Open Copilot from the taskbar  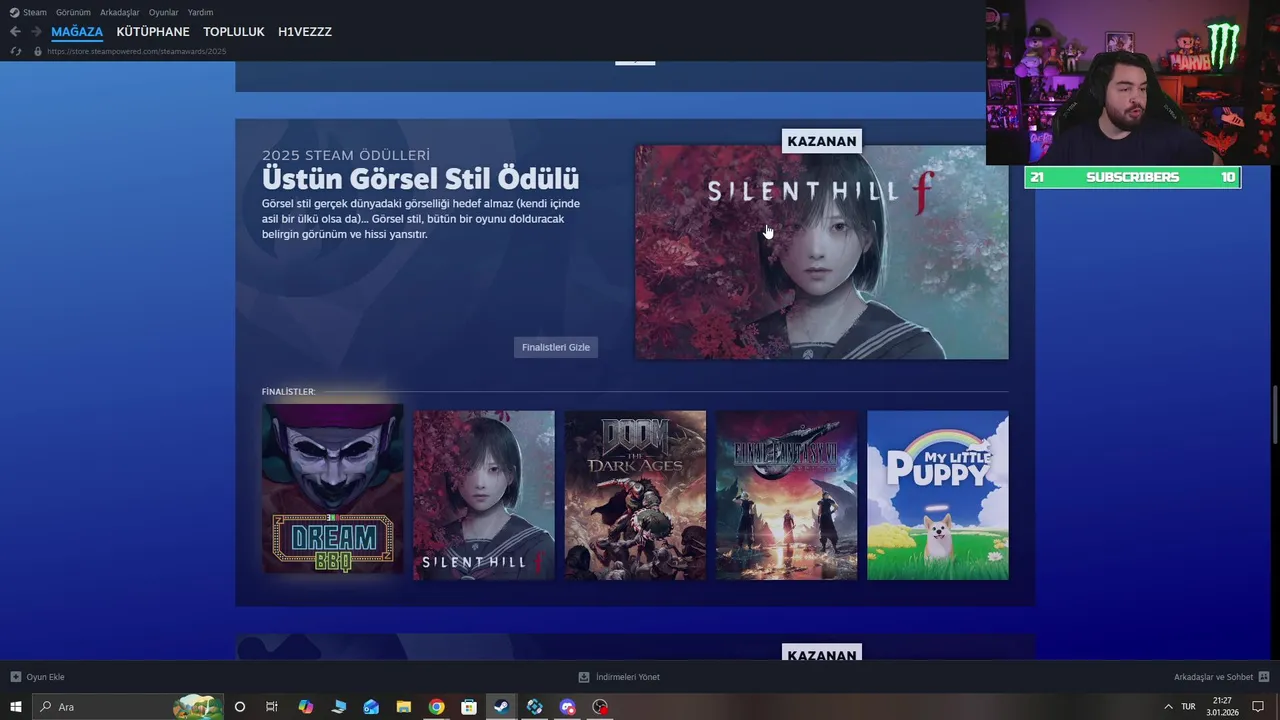pos(306,707)
